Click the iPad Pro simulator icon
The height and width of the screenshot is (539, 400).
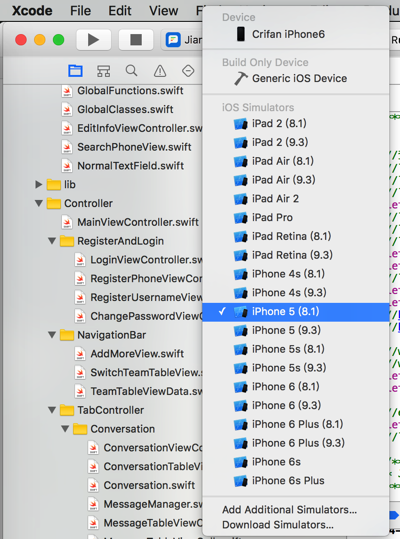coord(241,218)
